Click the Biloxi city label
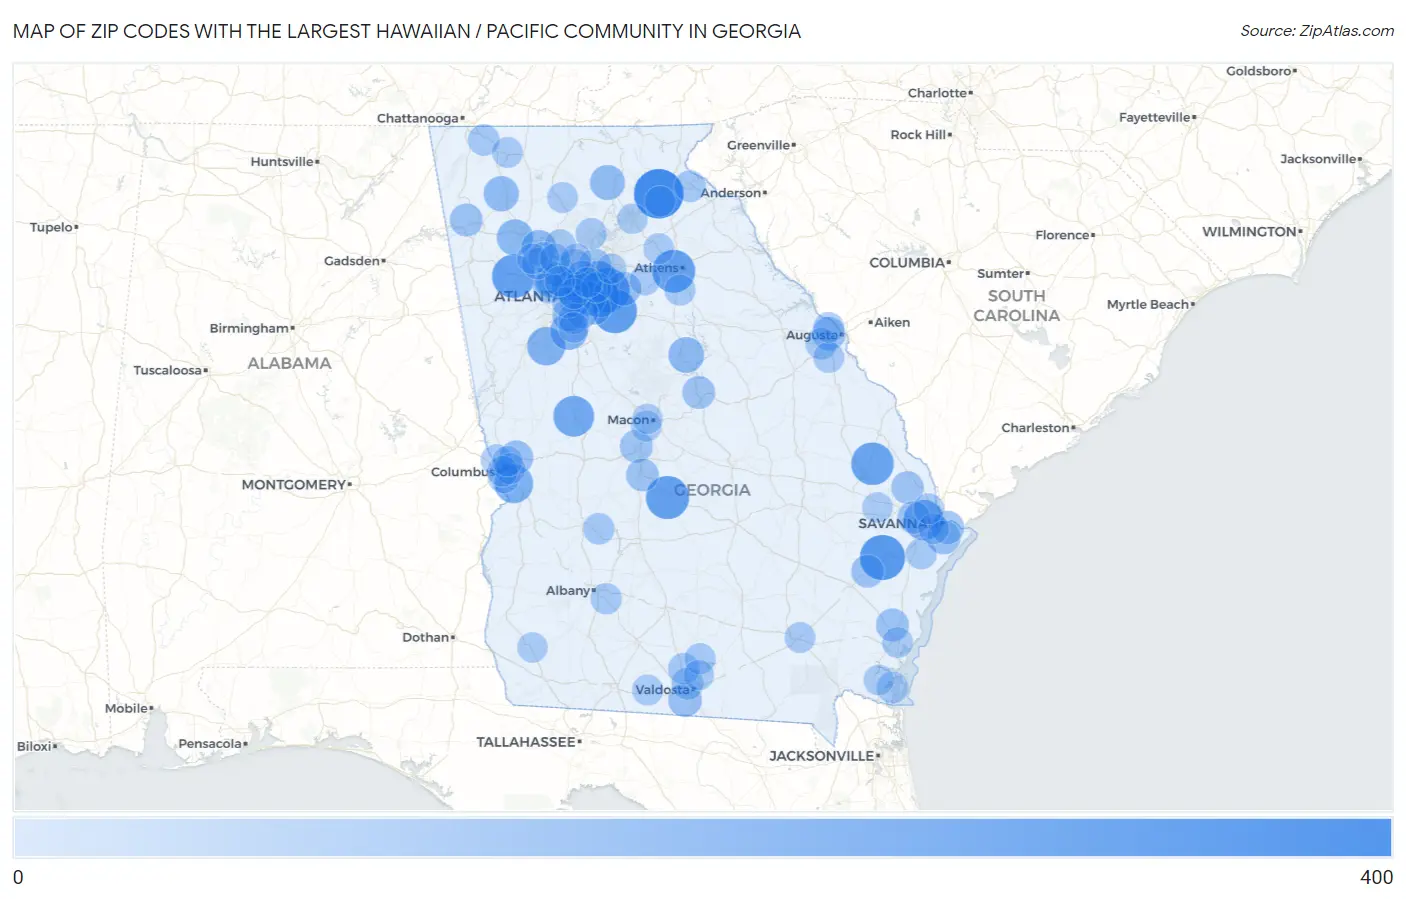 (x=34, y=746)
